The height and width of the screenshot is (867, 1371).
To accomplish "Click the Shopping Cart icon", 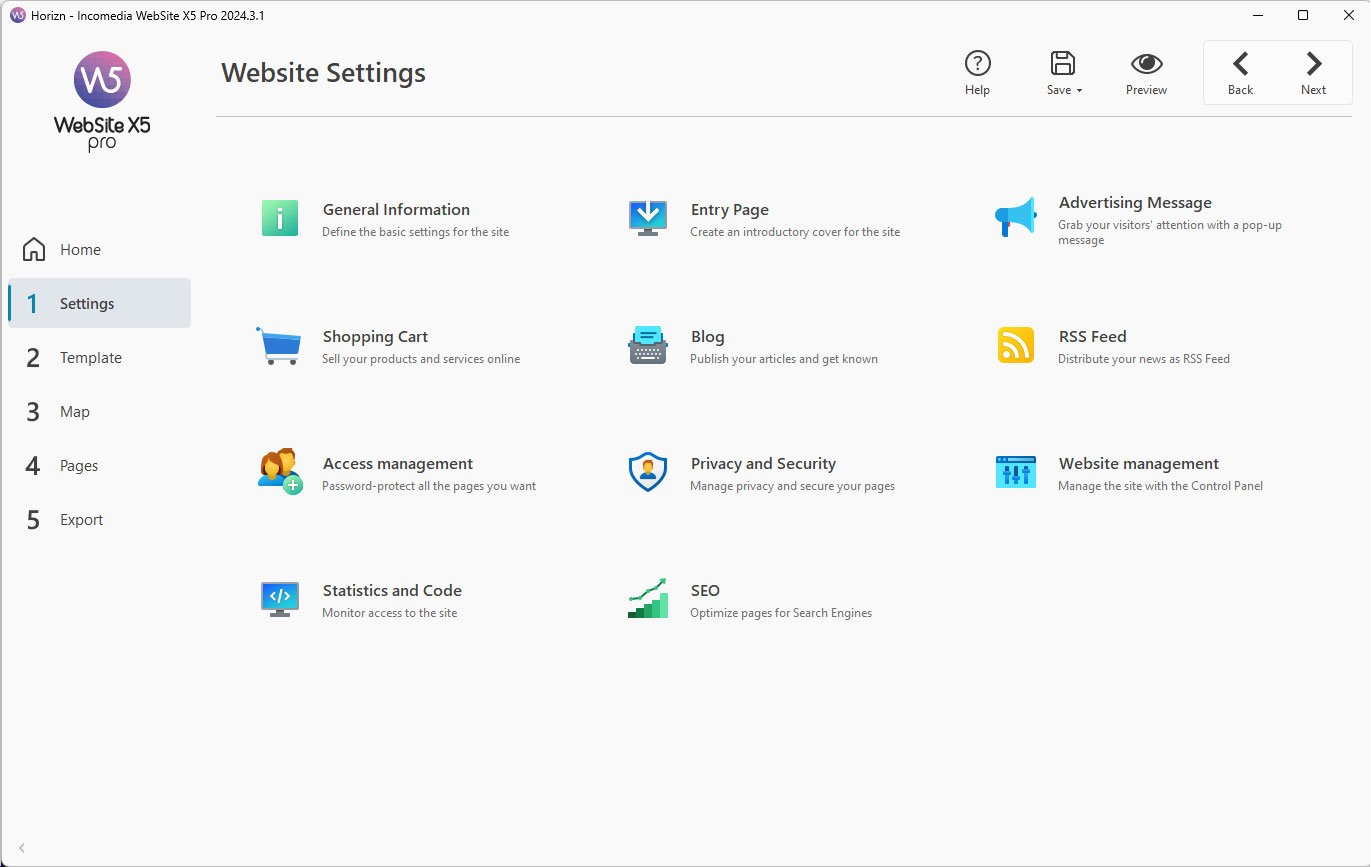I will 278,346.
